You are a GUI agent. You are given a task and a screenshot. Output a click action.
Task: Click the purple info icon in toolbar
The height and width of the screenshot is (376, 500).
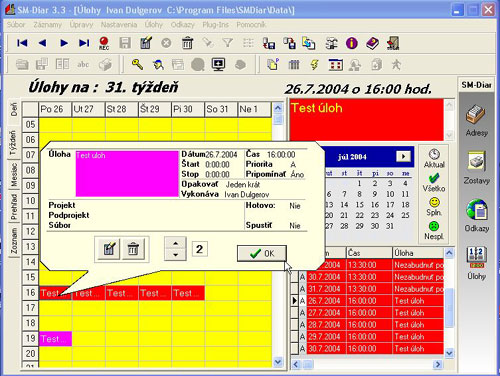[x=352, y=43]
